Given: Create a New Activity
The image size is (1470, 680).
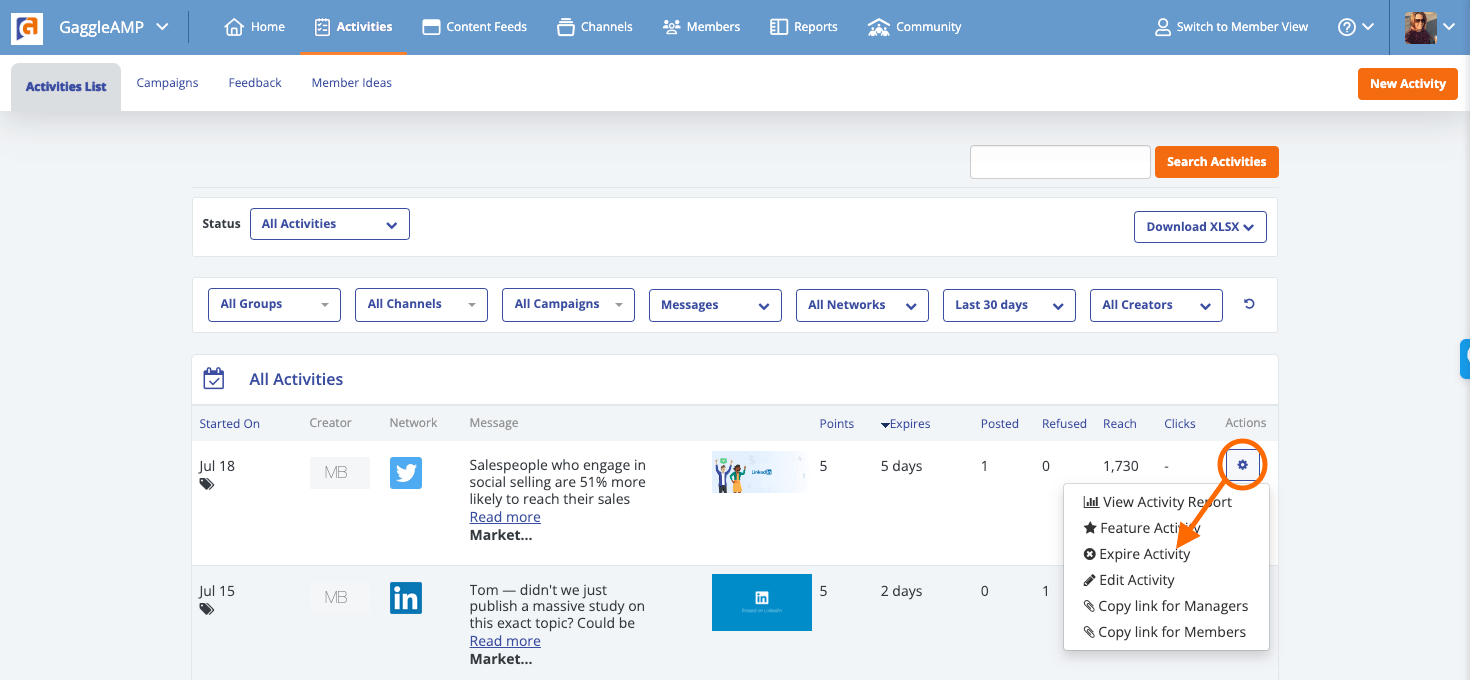Looking at the screenshot, I should (1407, 83).
